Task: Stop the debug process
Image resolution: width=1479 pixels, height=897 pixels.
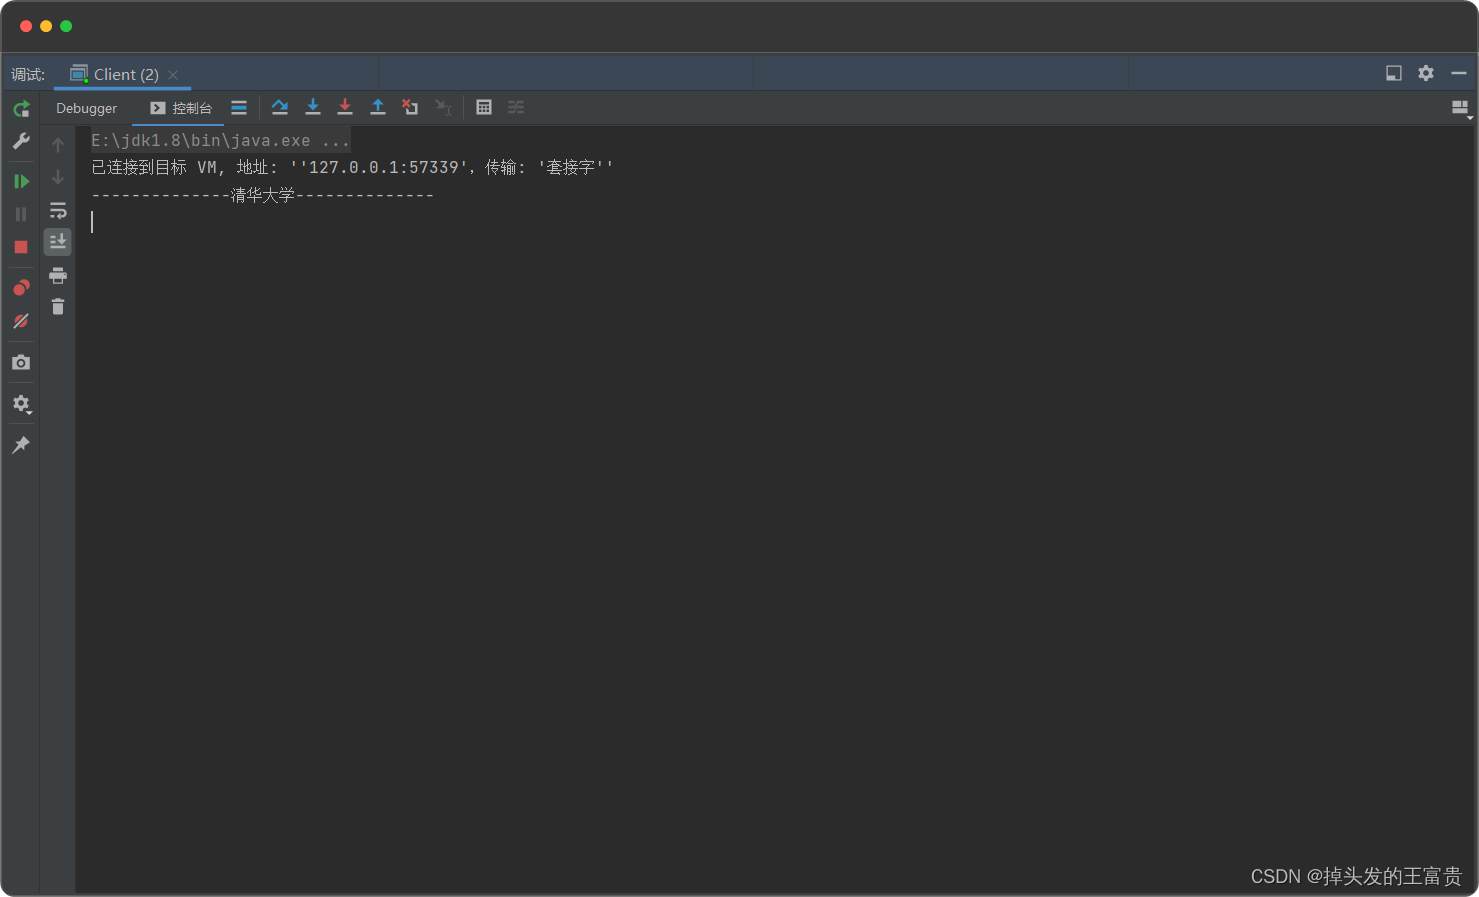Action: [x=21, y=247]
